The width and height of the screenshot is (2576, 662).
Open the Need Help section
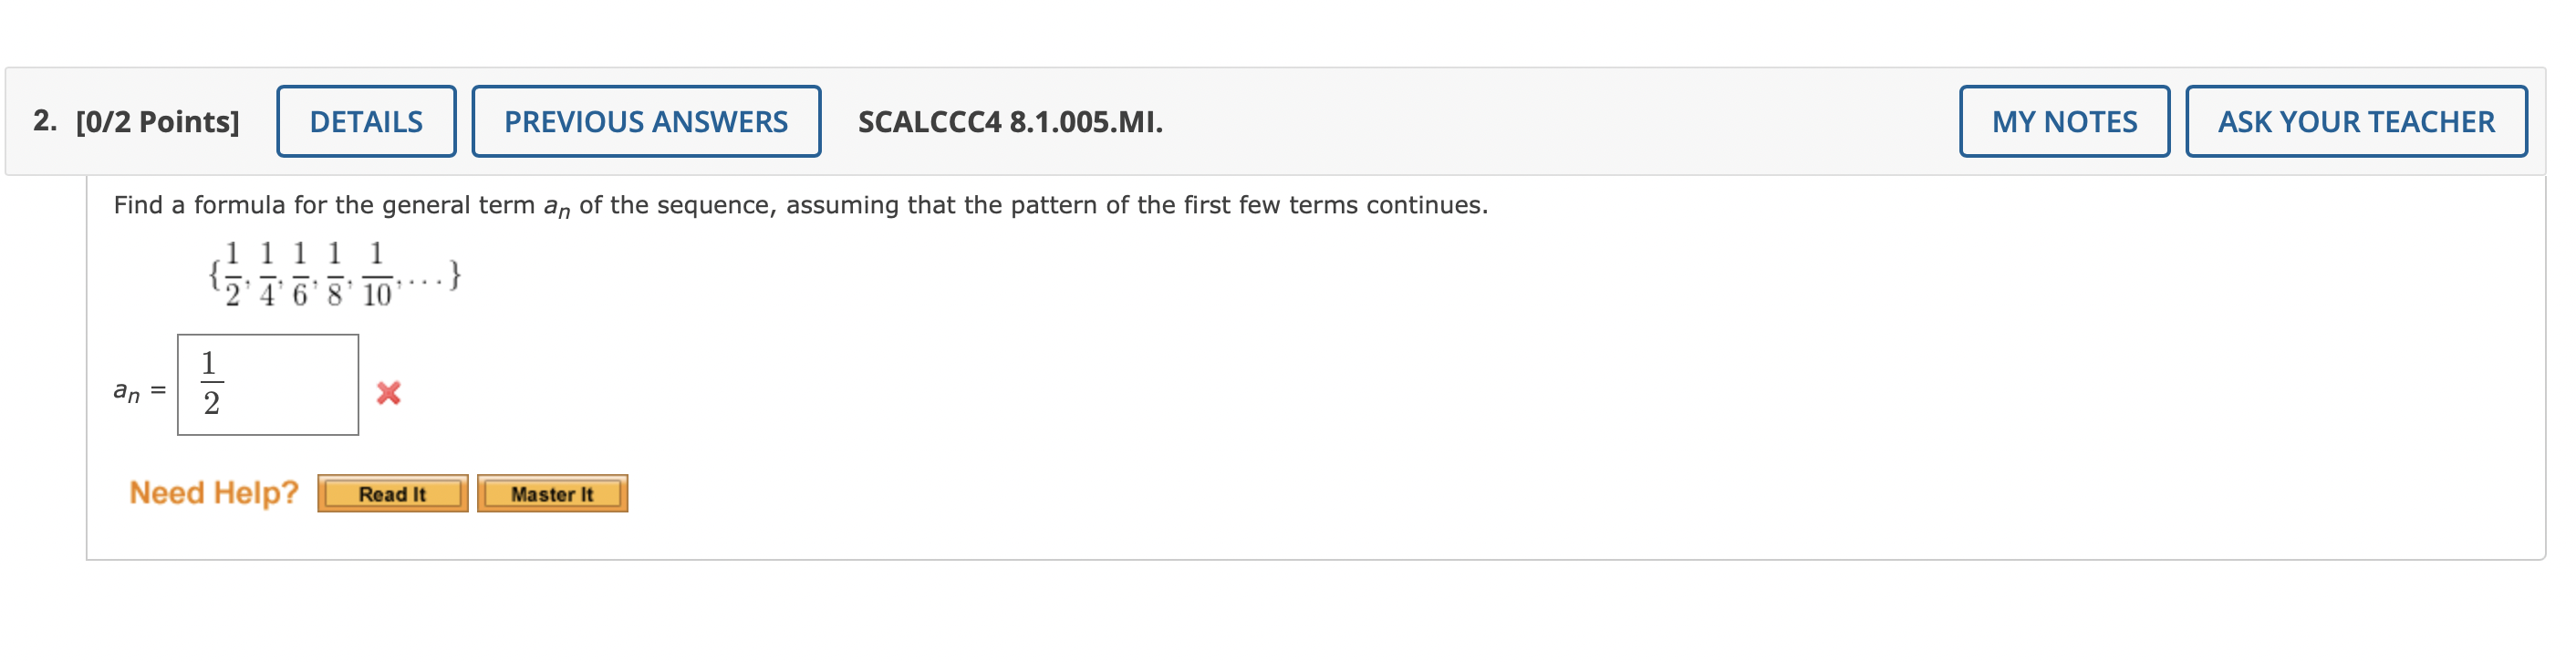[x=213, y=491]
